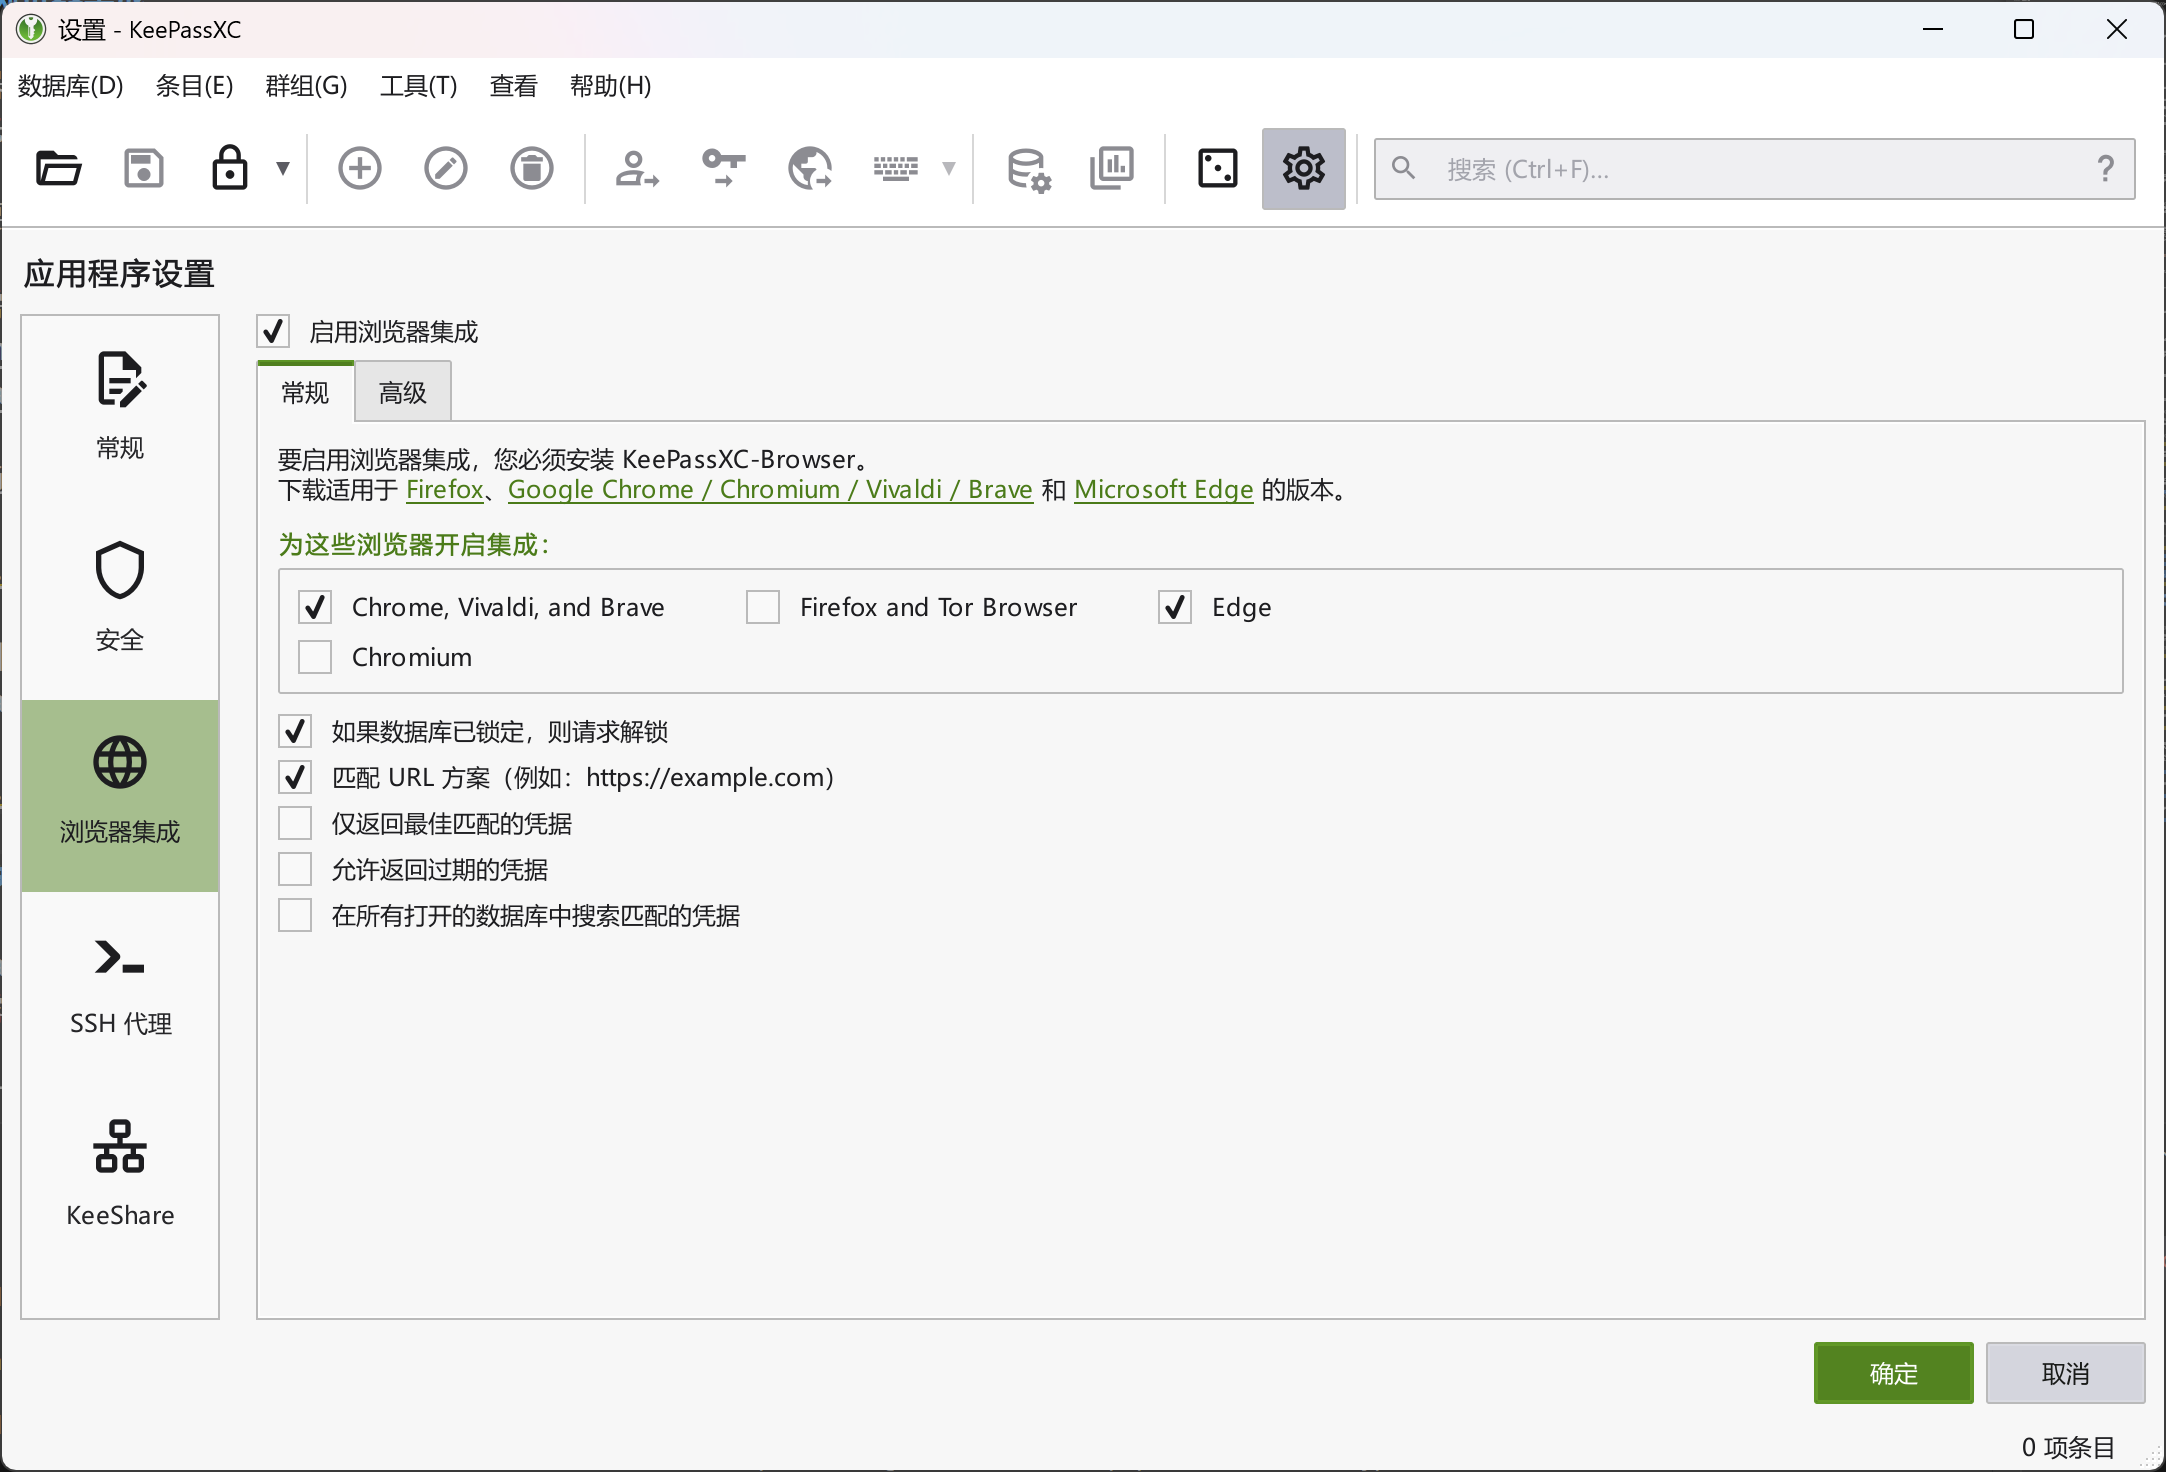The height and width of the screenshot is (1472, 2166).
Task: Copy URL with globe arrow icon
Action: click(809, 168)
